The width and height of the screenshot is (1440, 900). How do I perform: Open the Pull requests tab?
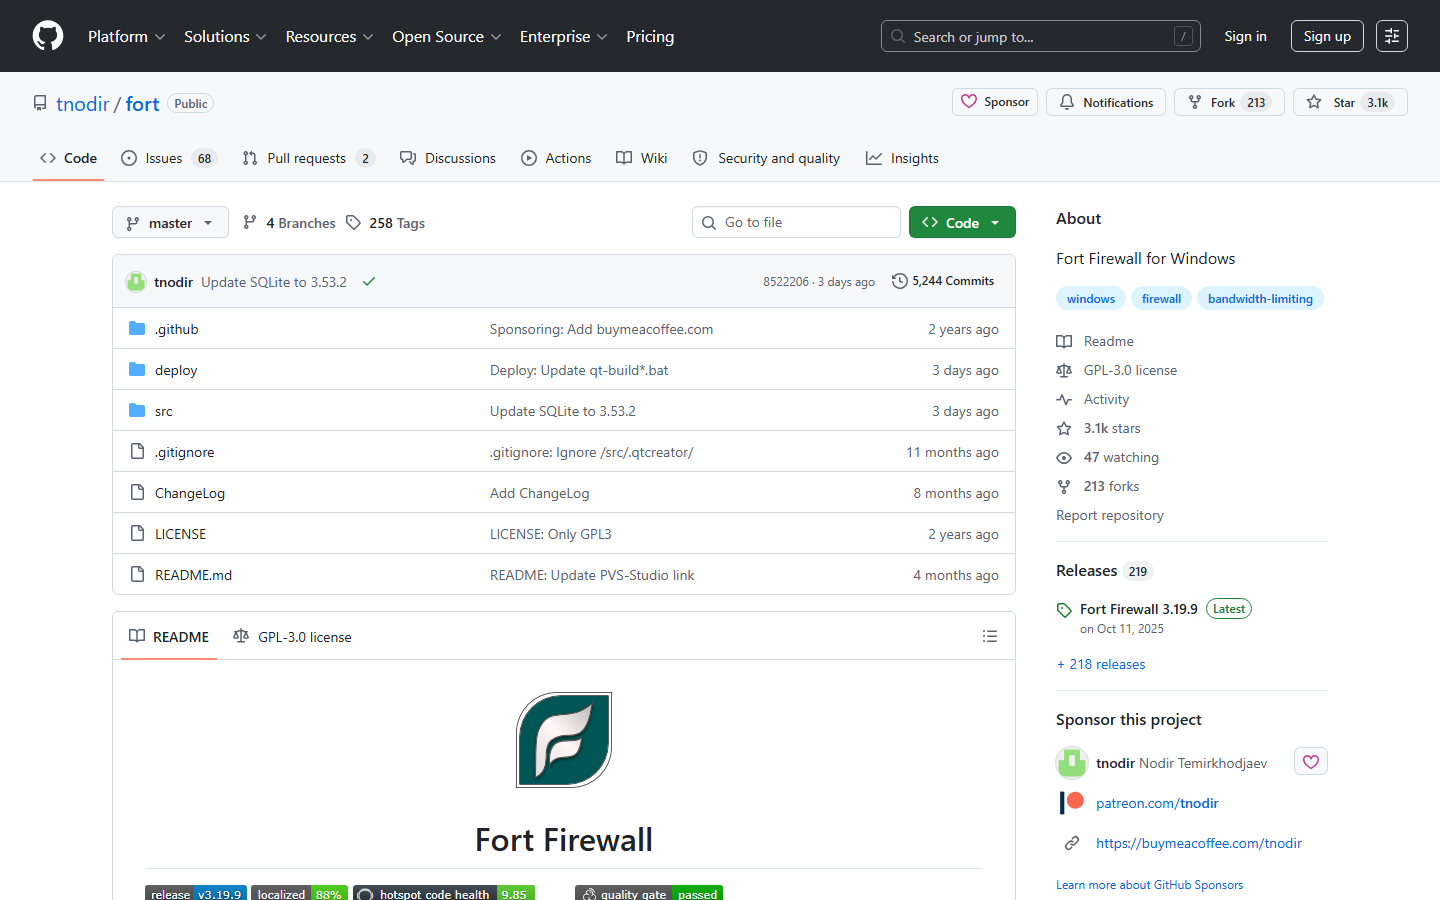coord(308,158)
